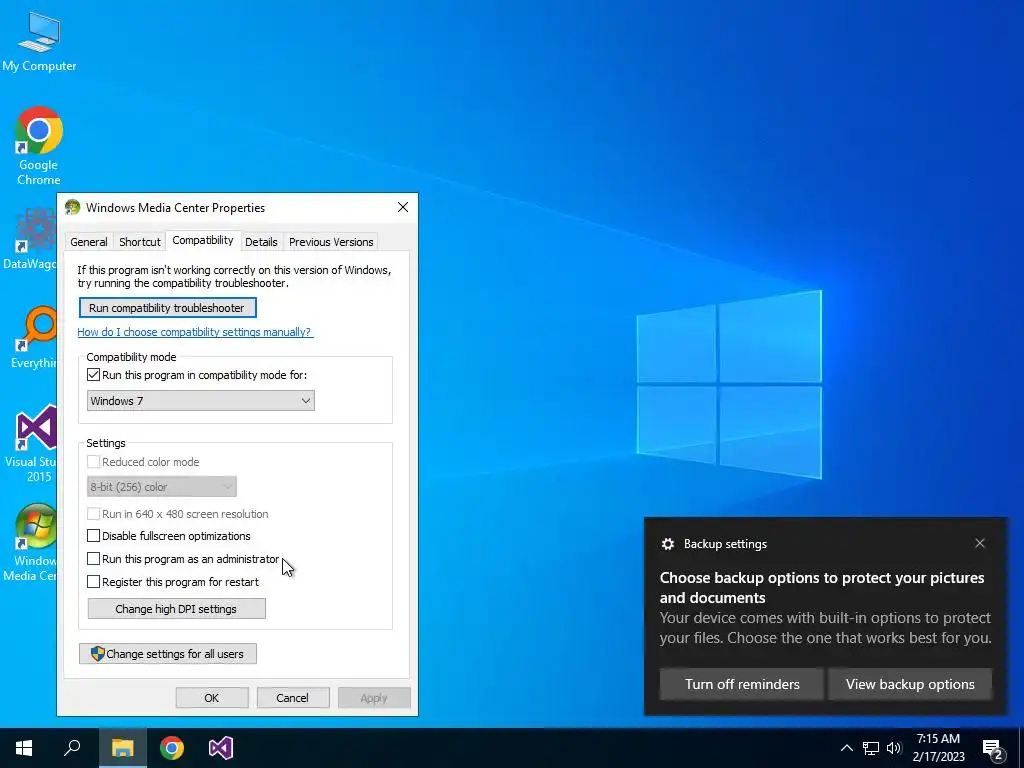1024x768 pixels.
Task: Click Run compatibility troubleshooter button
Action: click(x=167, y=308)
